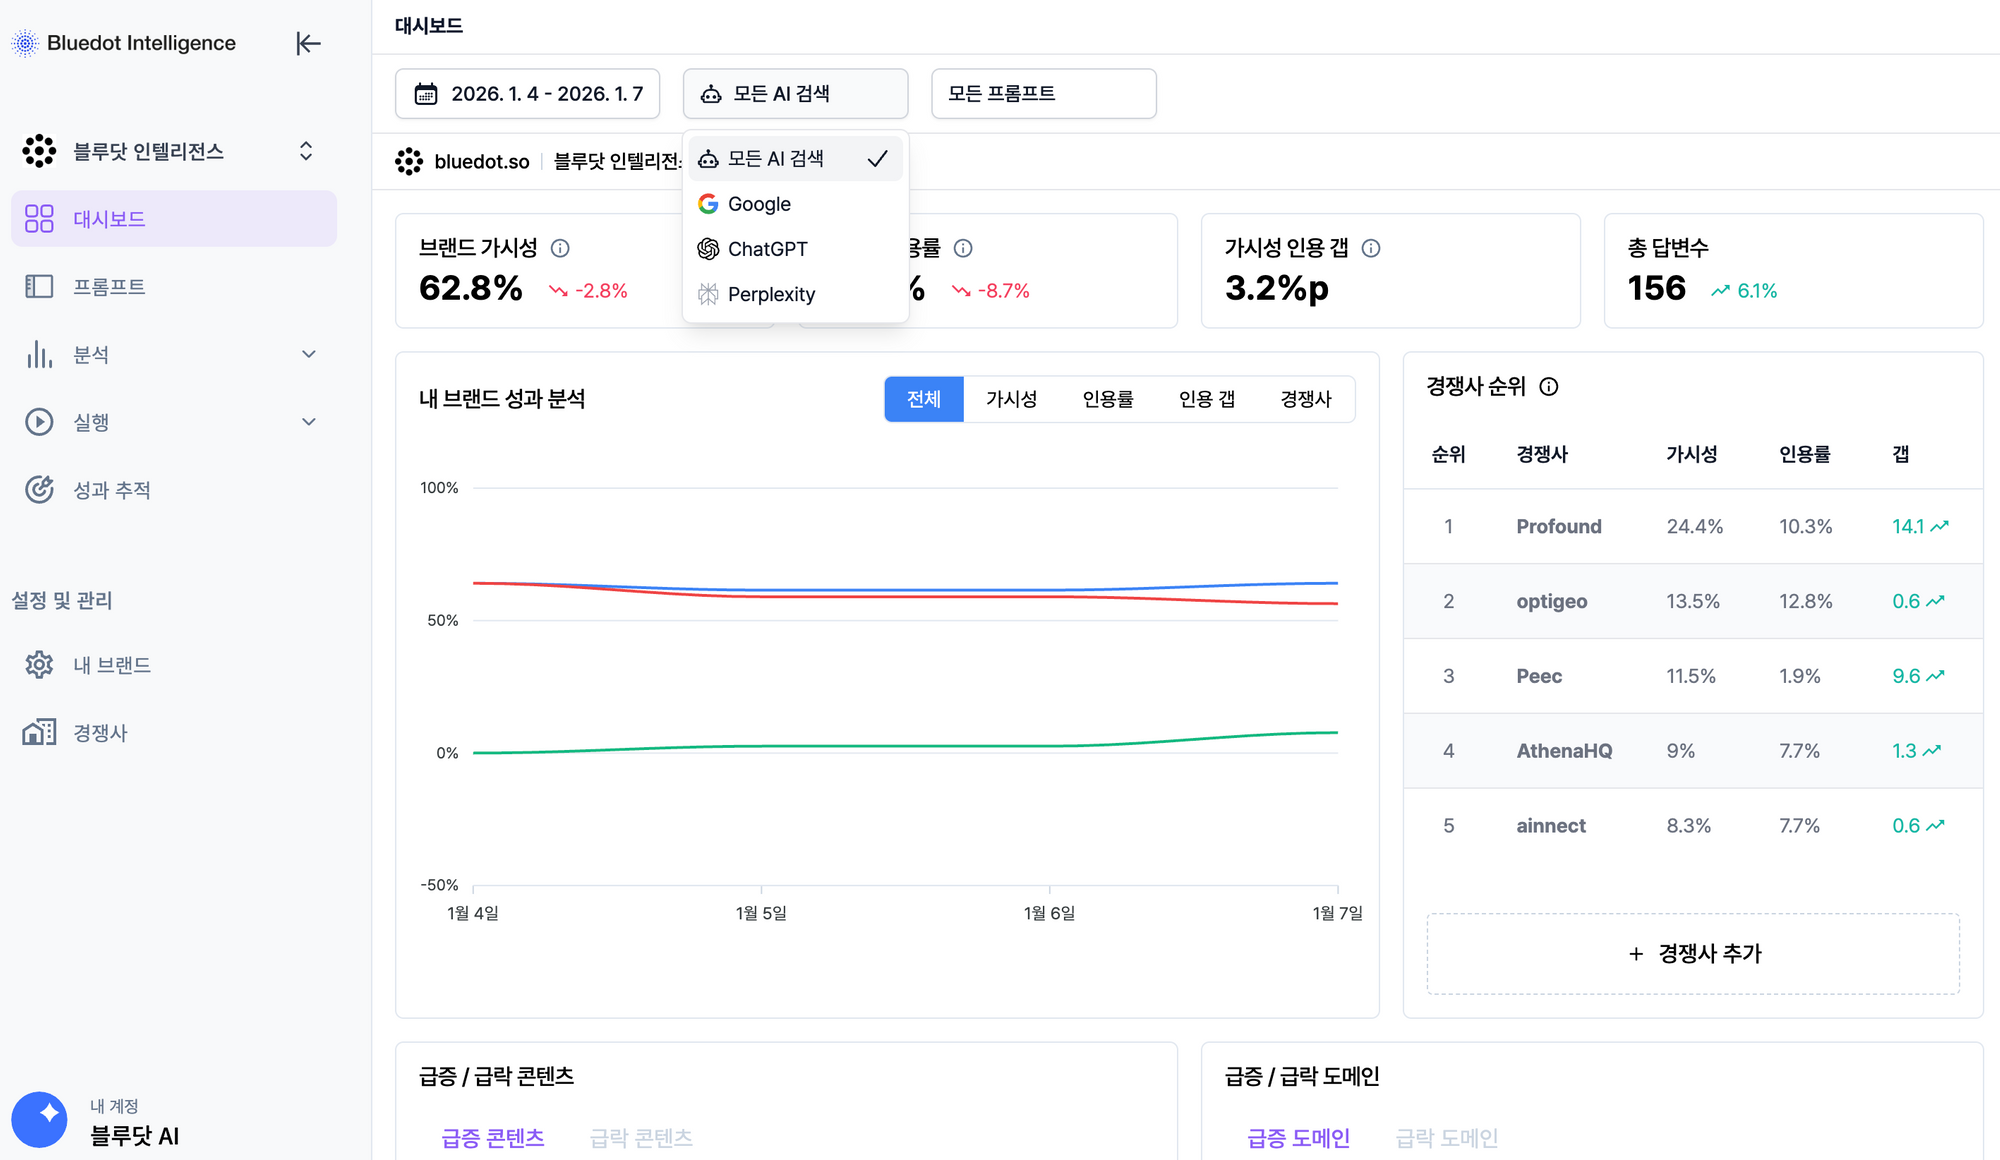2000x1160 pixels.
Task: Click the 내 브랜드 gear icon
Action: pos(39,665)
